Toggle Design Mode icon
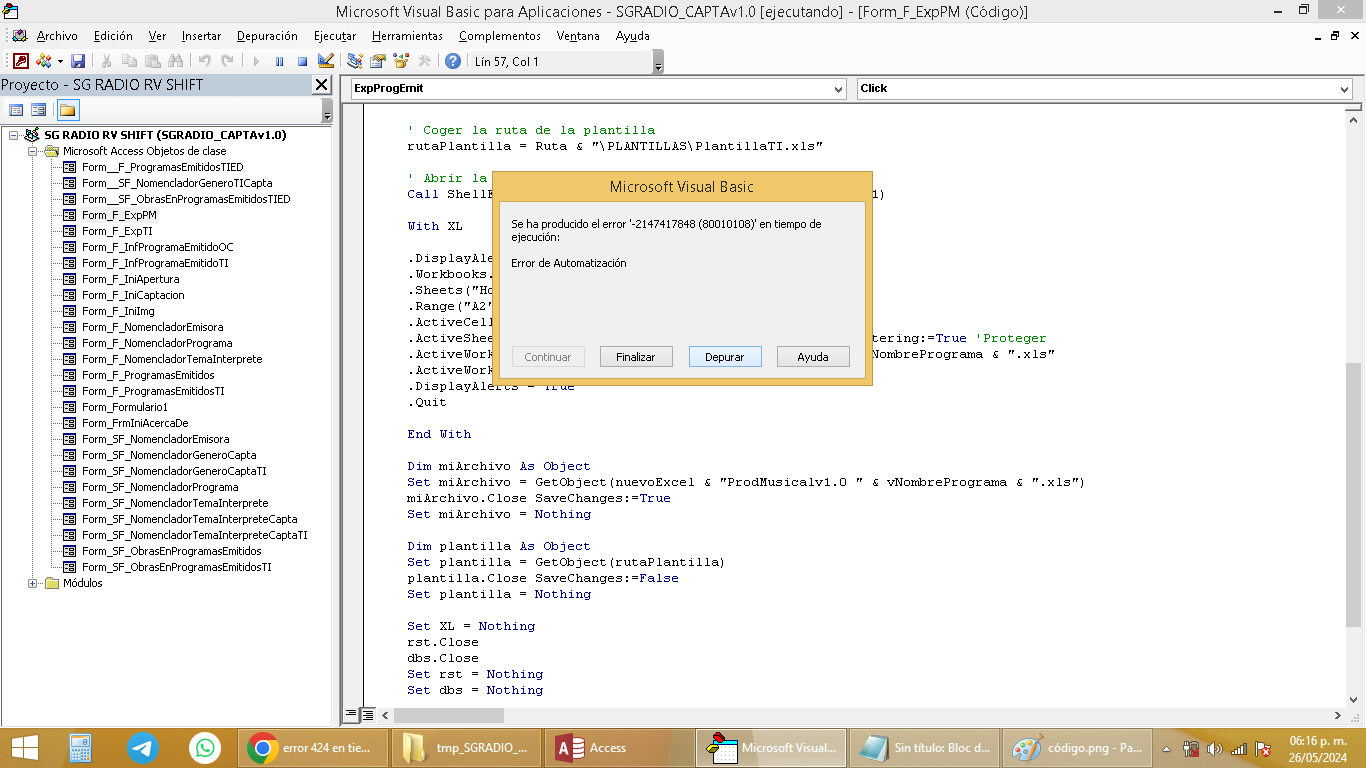1366x768 pixels. pyautogui.click(x=325, y=61)
